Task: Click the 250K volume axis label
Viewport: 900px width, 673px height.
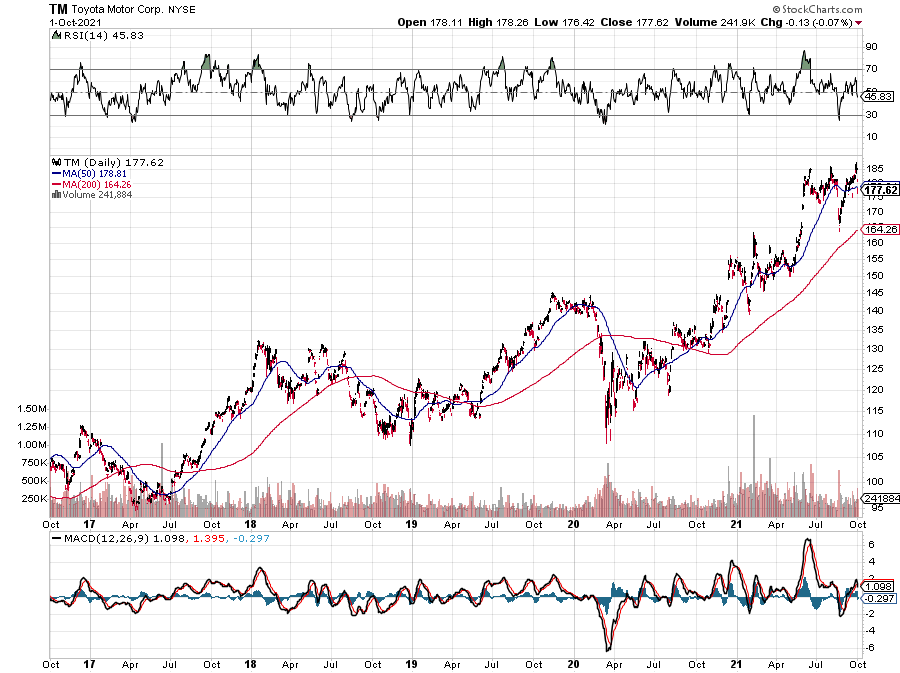Action: (34, 499)
